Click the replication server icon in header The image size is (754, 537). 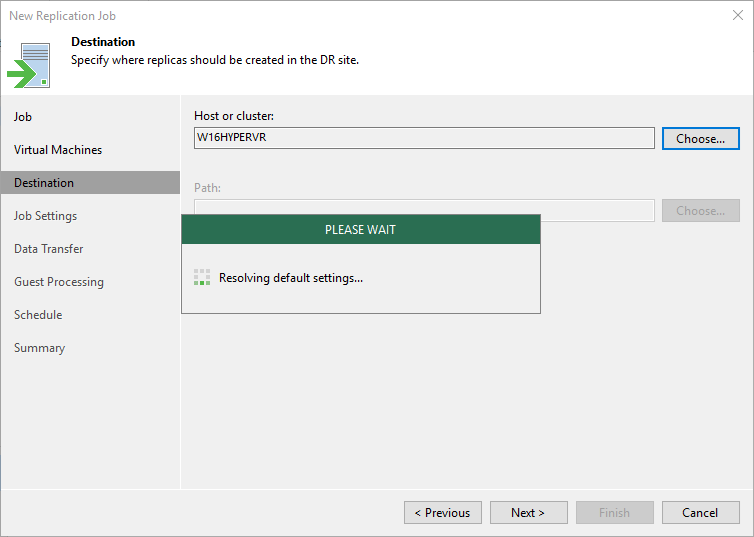point(29,65)
